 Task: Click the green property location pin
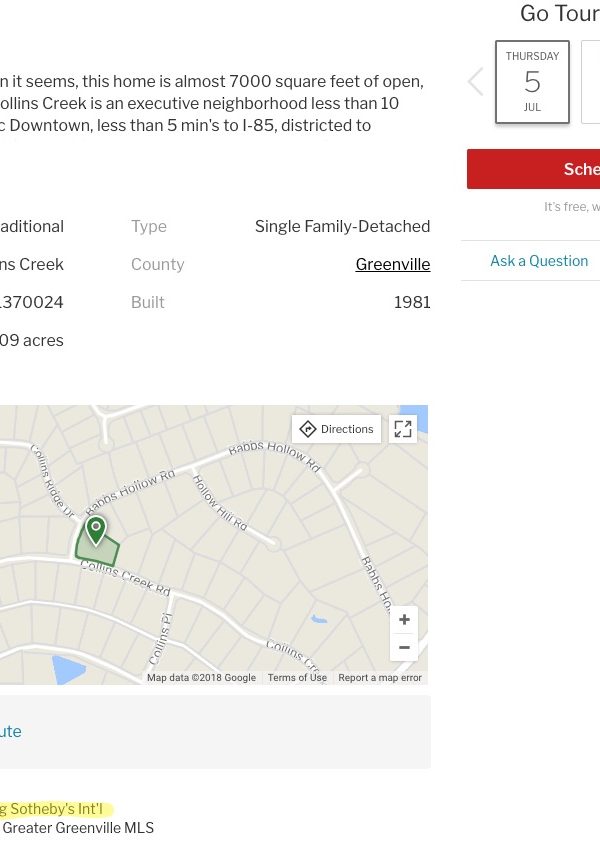[x=96, y=530]
